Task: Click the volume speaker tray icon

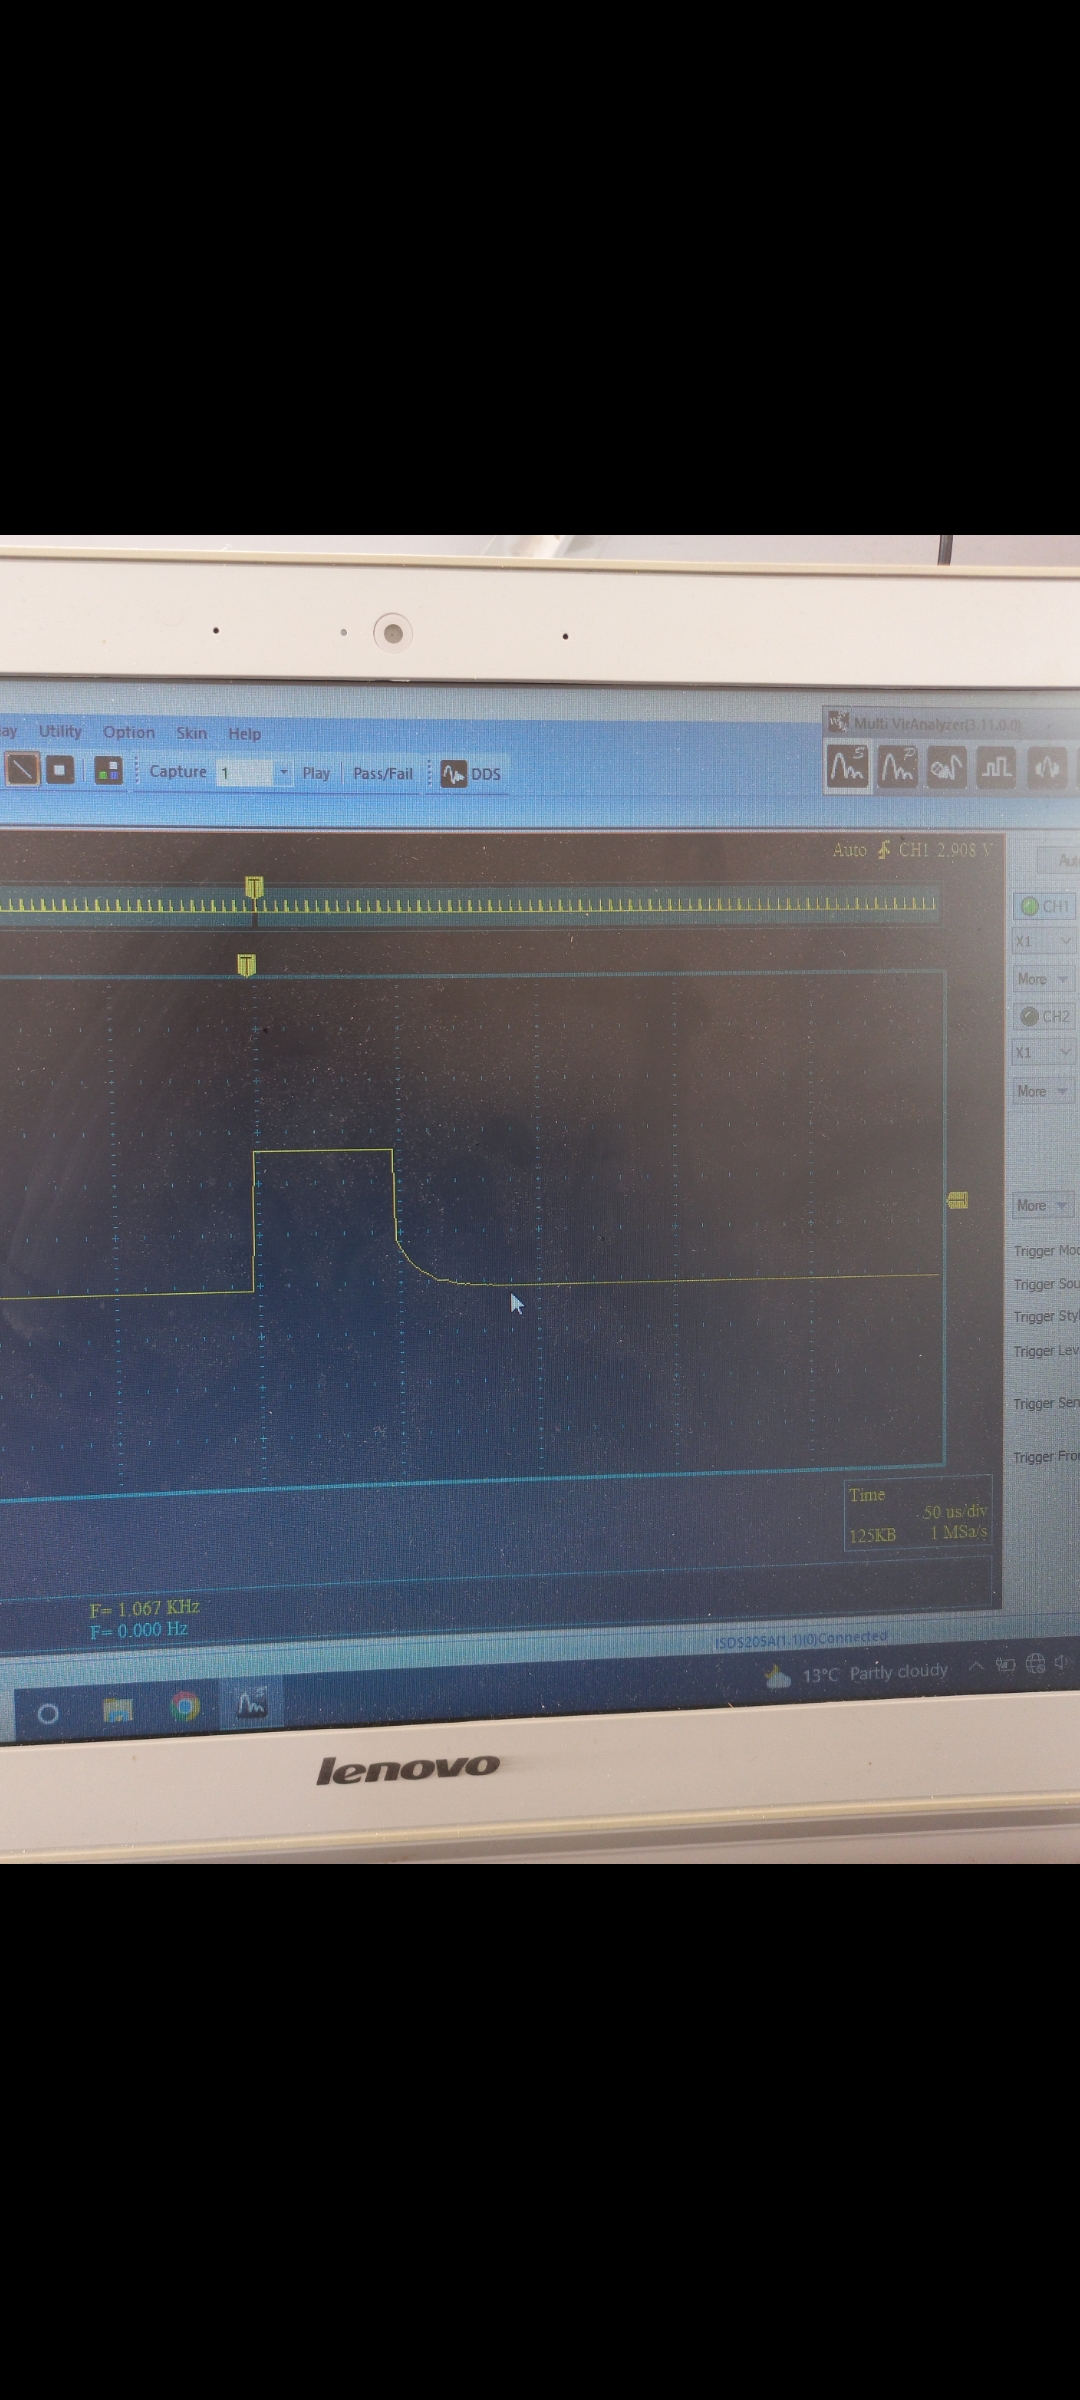Action: point(1060,1662)
